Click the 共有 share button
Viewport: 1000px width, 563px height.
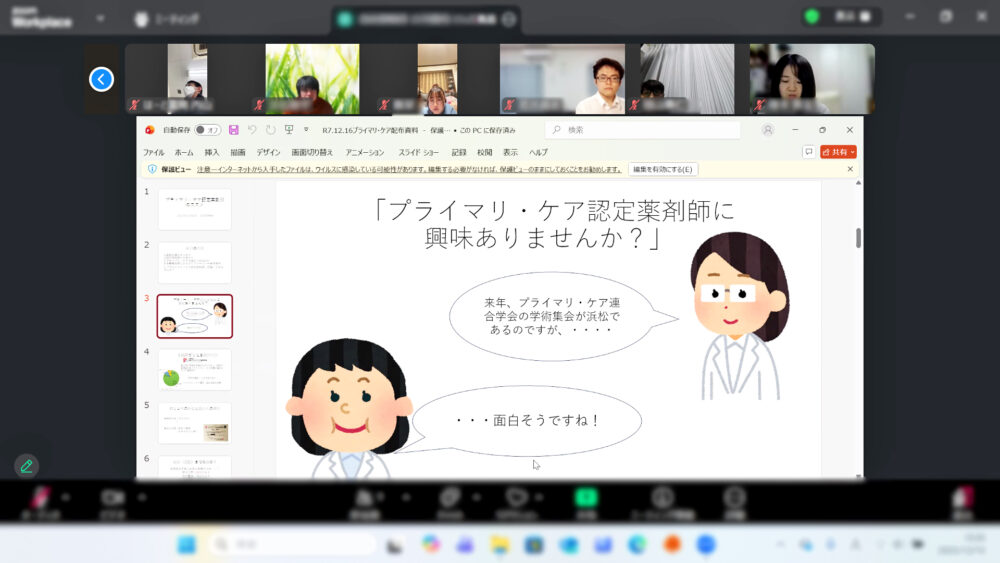pyautogui.click(x=838, y=152)
